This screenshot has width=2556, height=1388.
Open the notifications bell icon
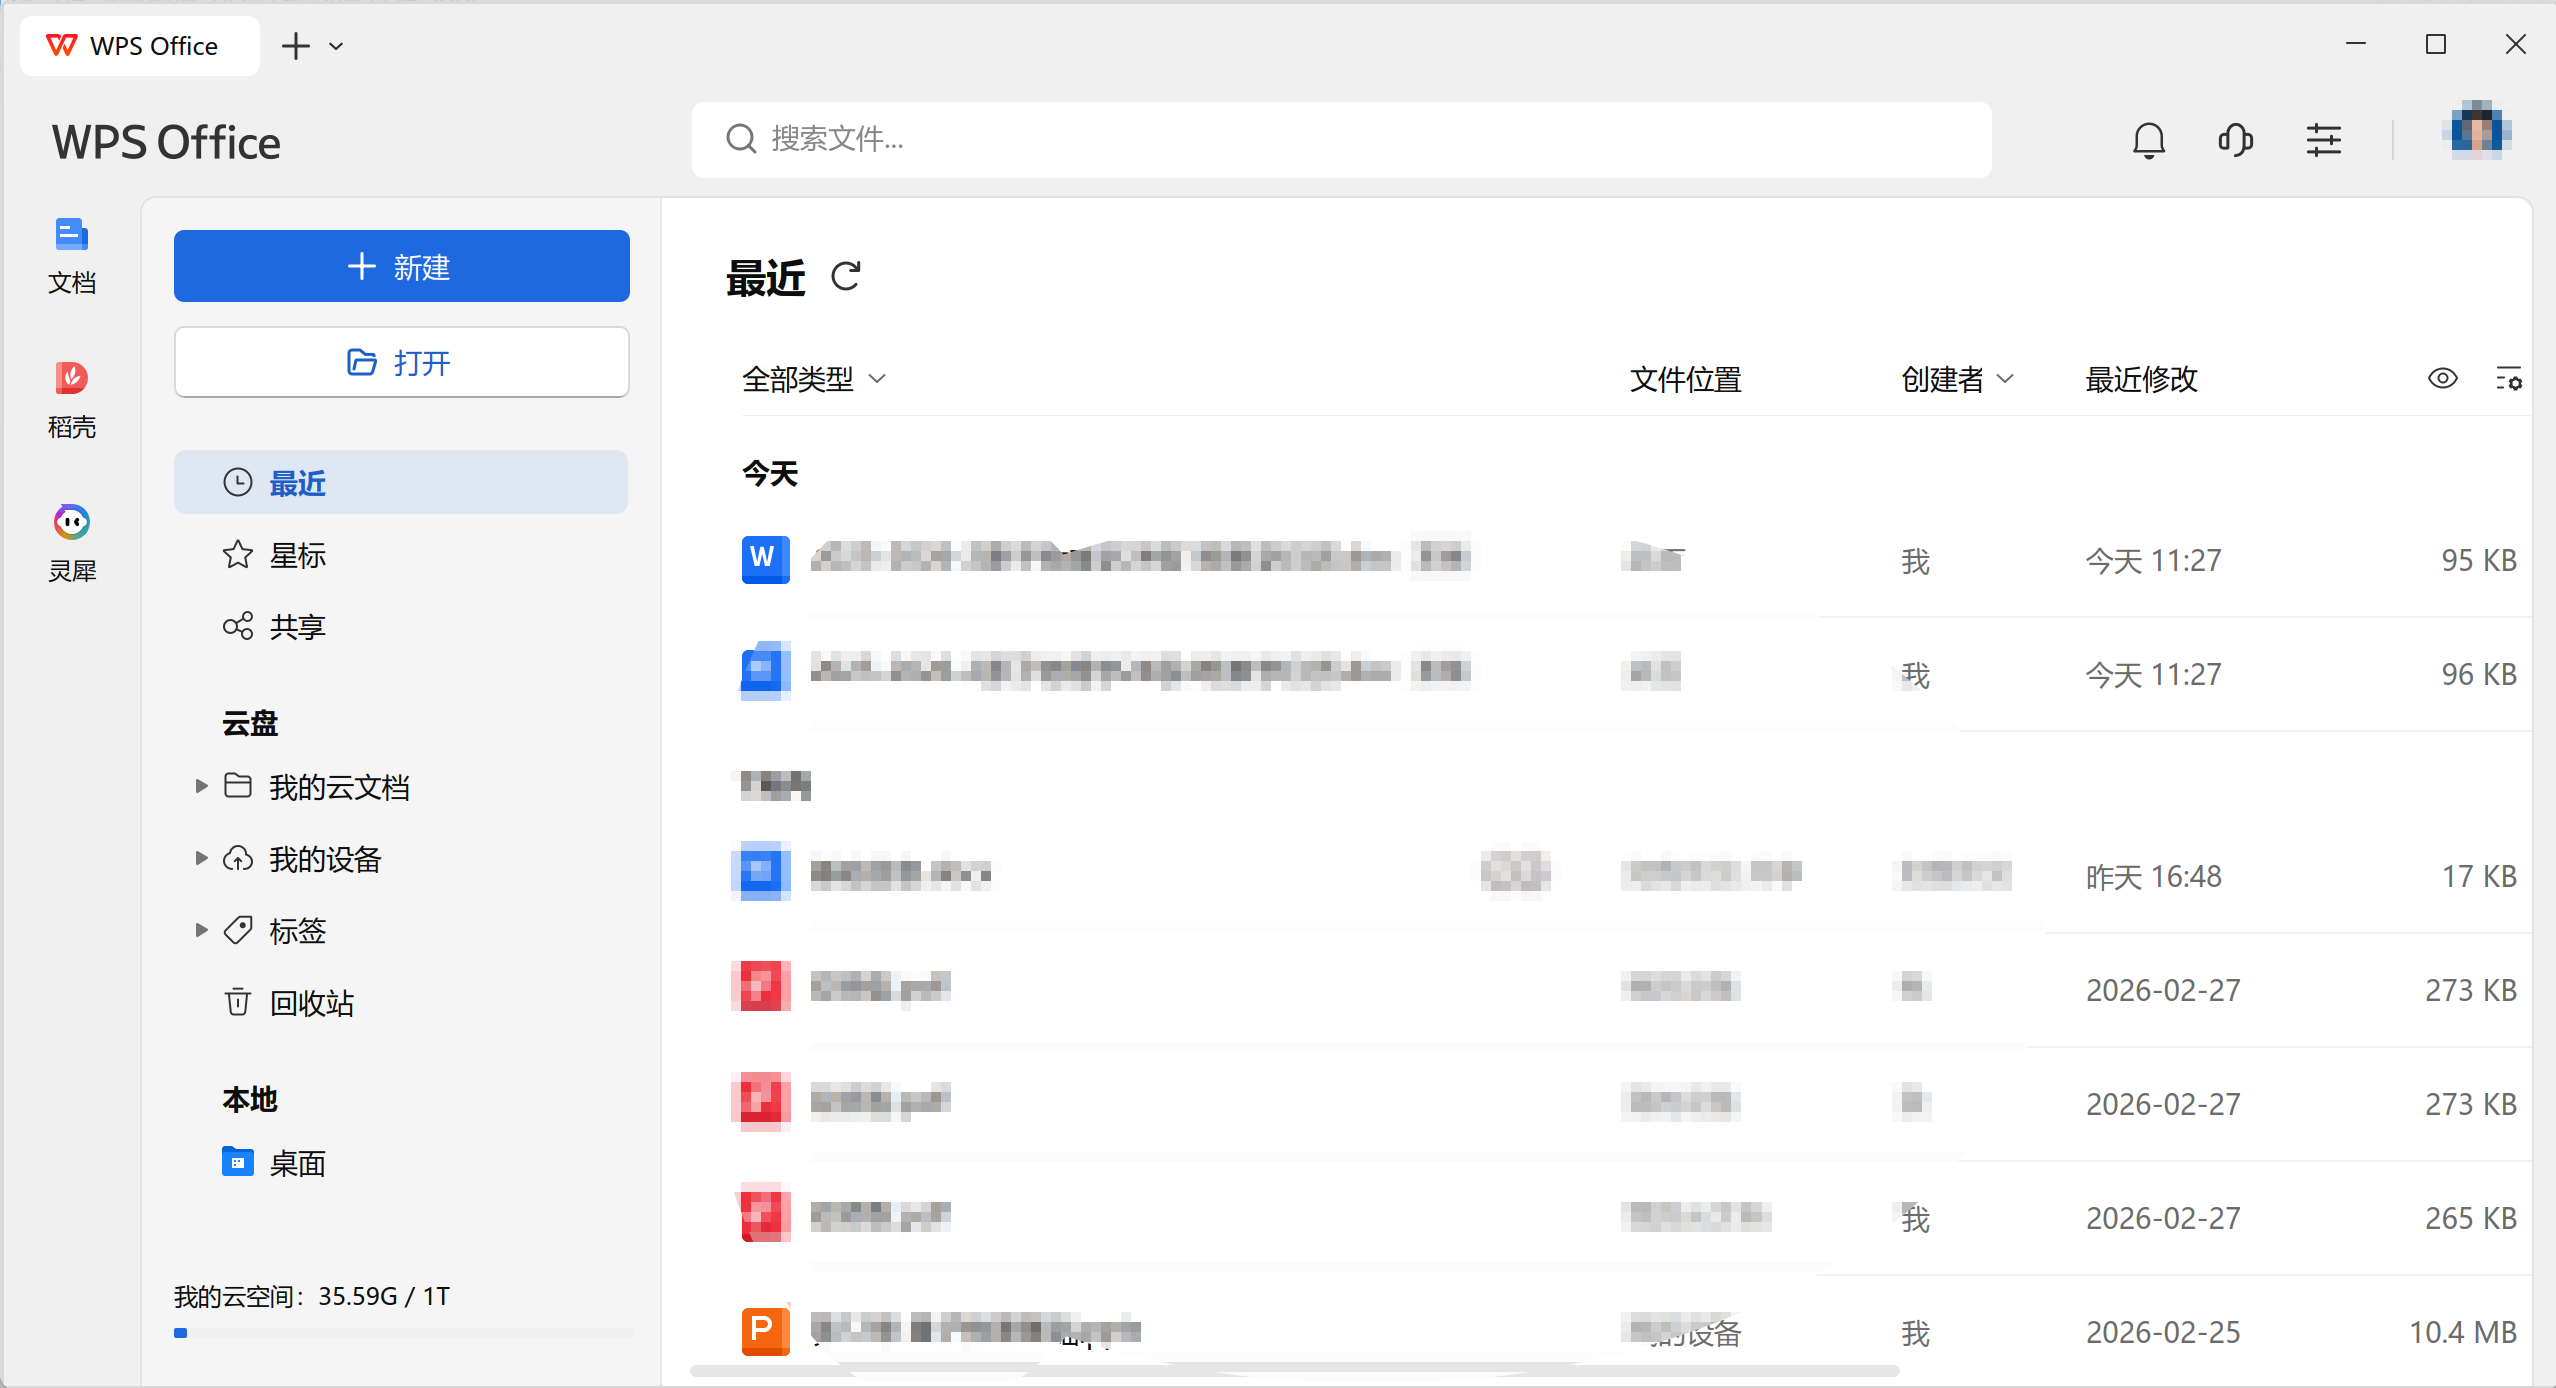point(2148,140)
